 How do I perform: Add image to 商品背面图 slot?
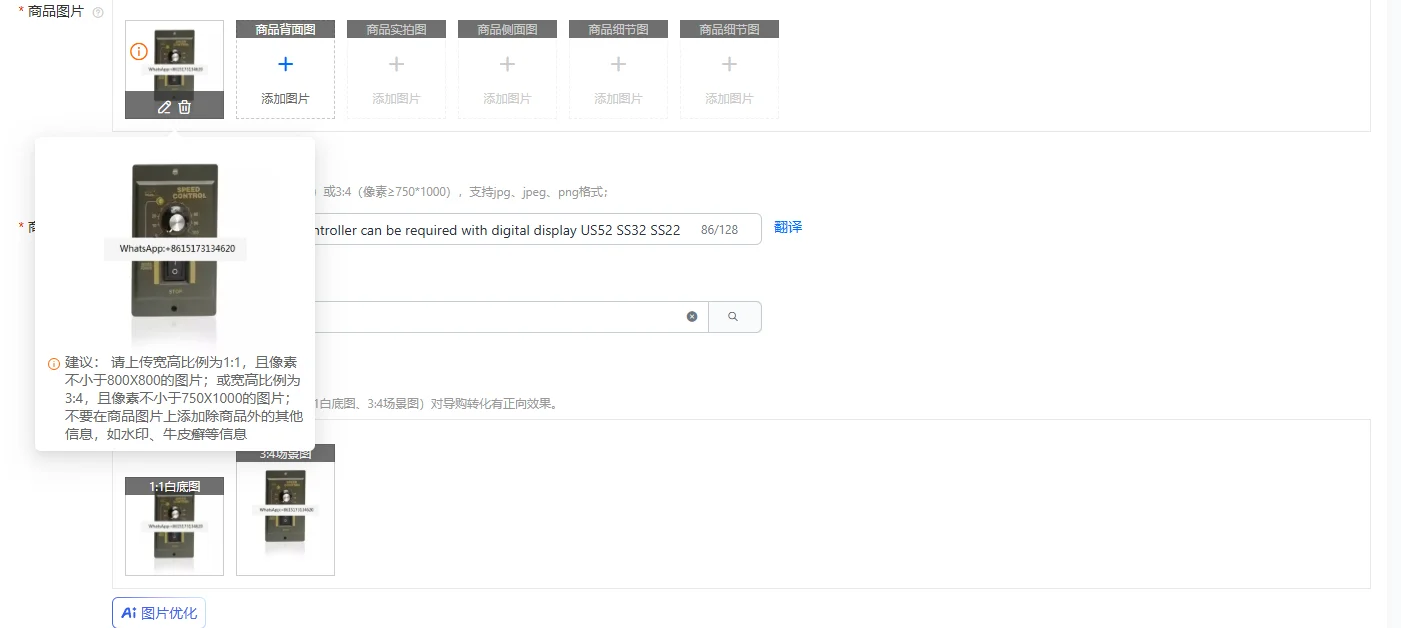click(x=285, y=69)
